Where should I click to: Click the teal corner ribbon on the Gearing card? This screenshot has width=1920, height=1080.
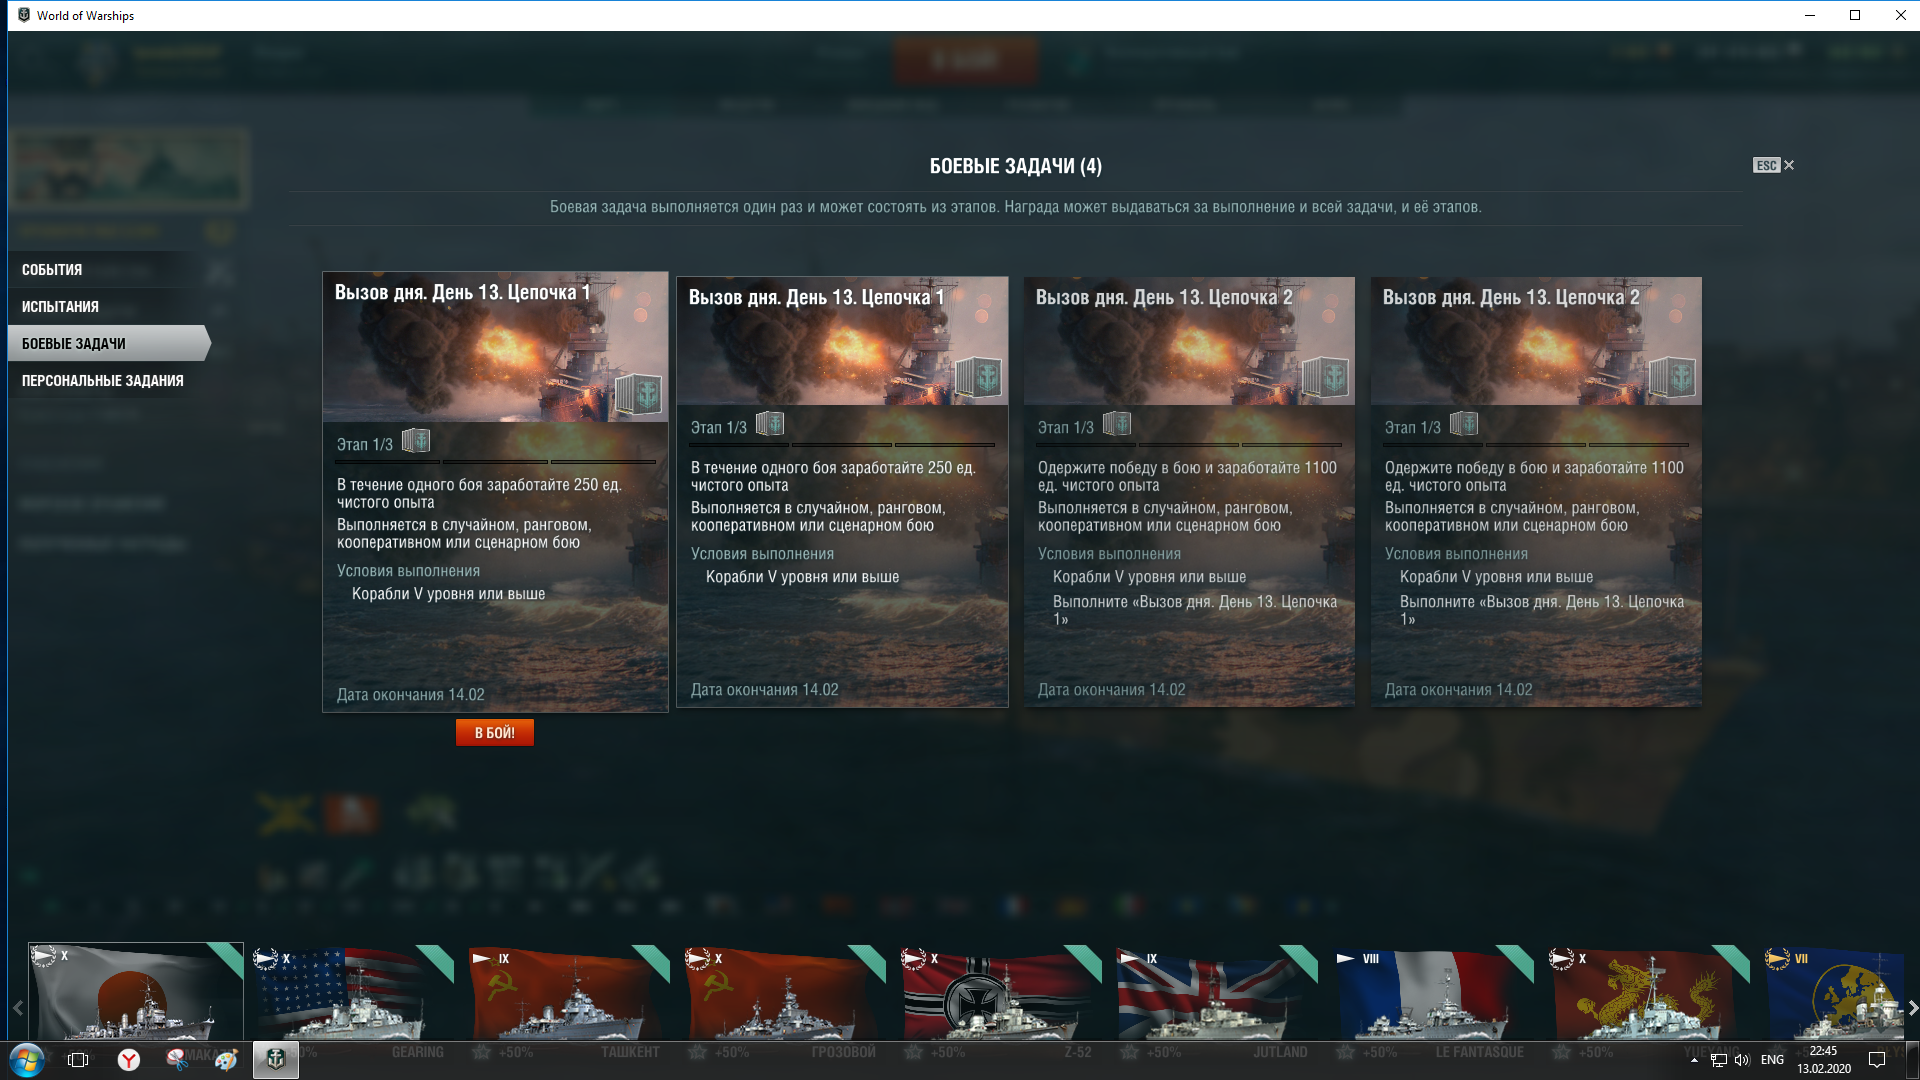tap(439, 960)
